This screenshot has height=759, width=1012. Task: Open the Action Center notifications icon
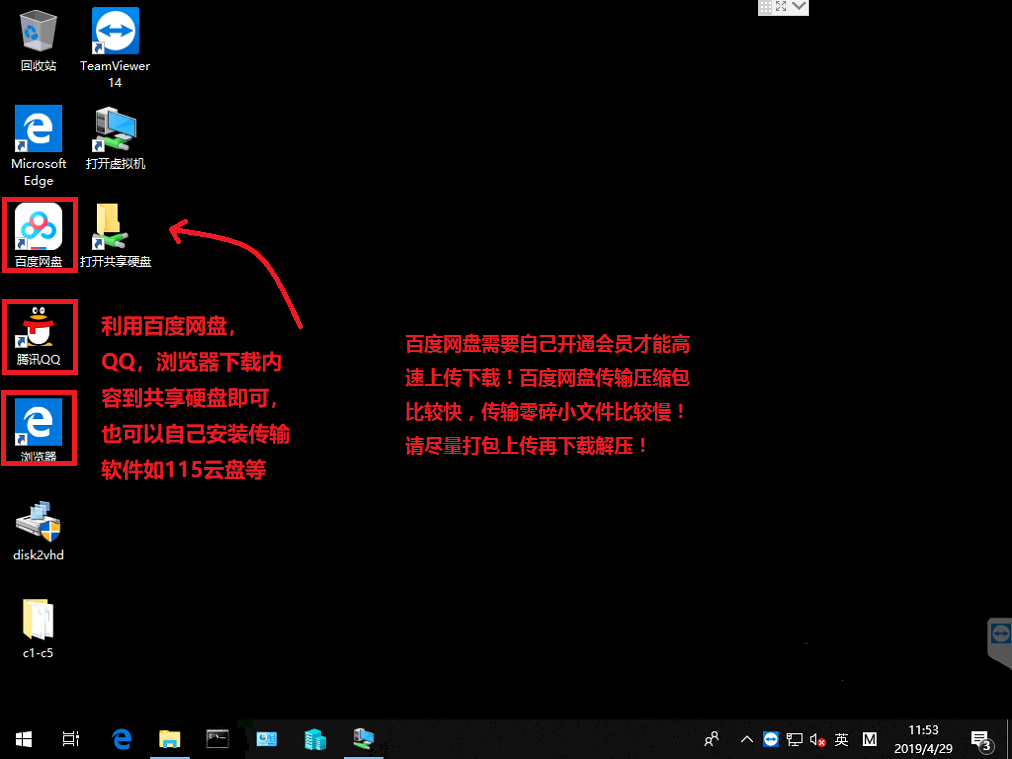coord(980,740)
